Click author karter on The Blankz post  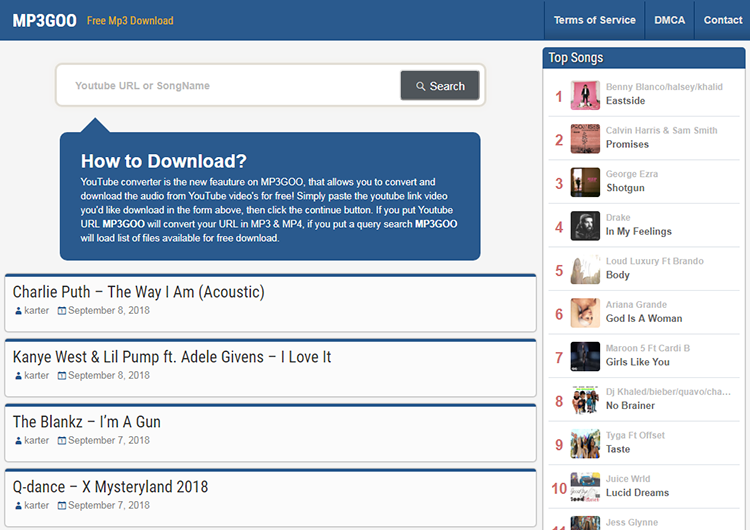pos(37,441)
